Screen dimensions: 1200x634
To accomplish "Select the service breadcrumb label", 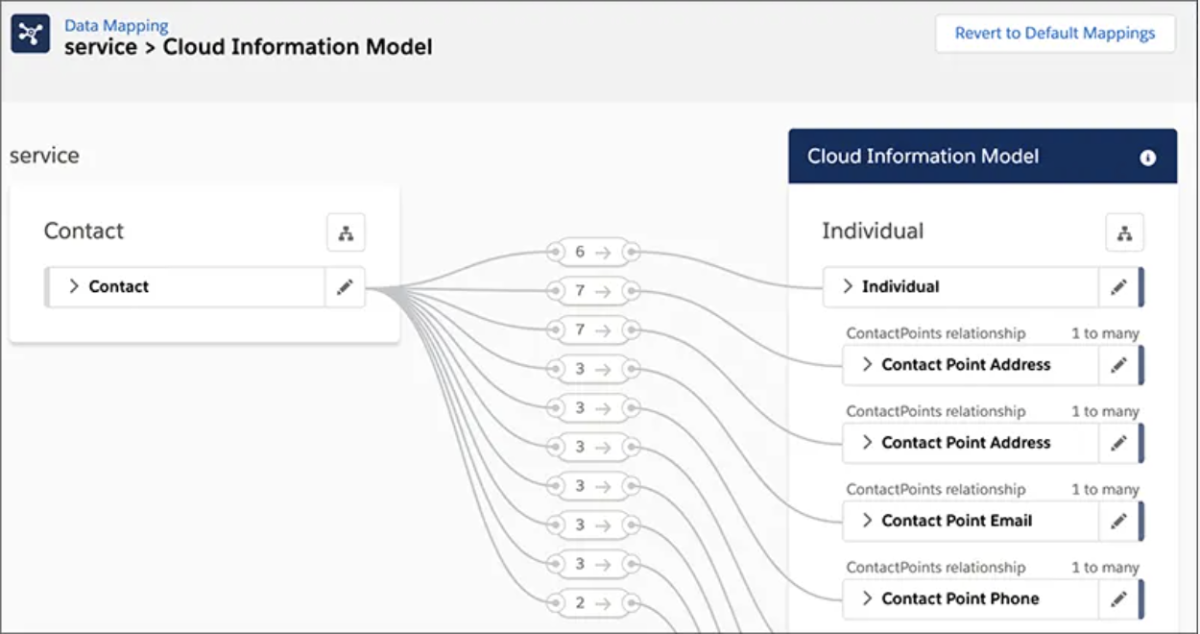I will 100,47.
